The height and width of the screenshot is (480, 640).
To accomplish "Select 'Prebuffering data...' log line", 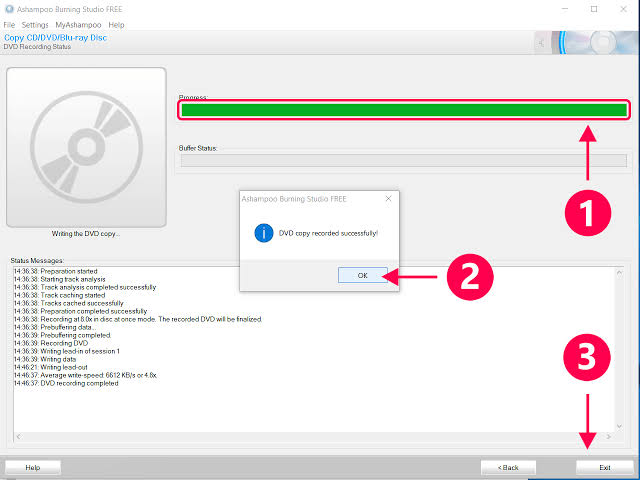I will (x=55, y=327).
